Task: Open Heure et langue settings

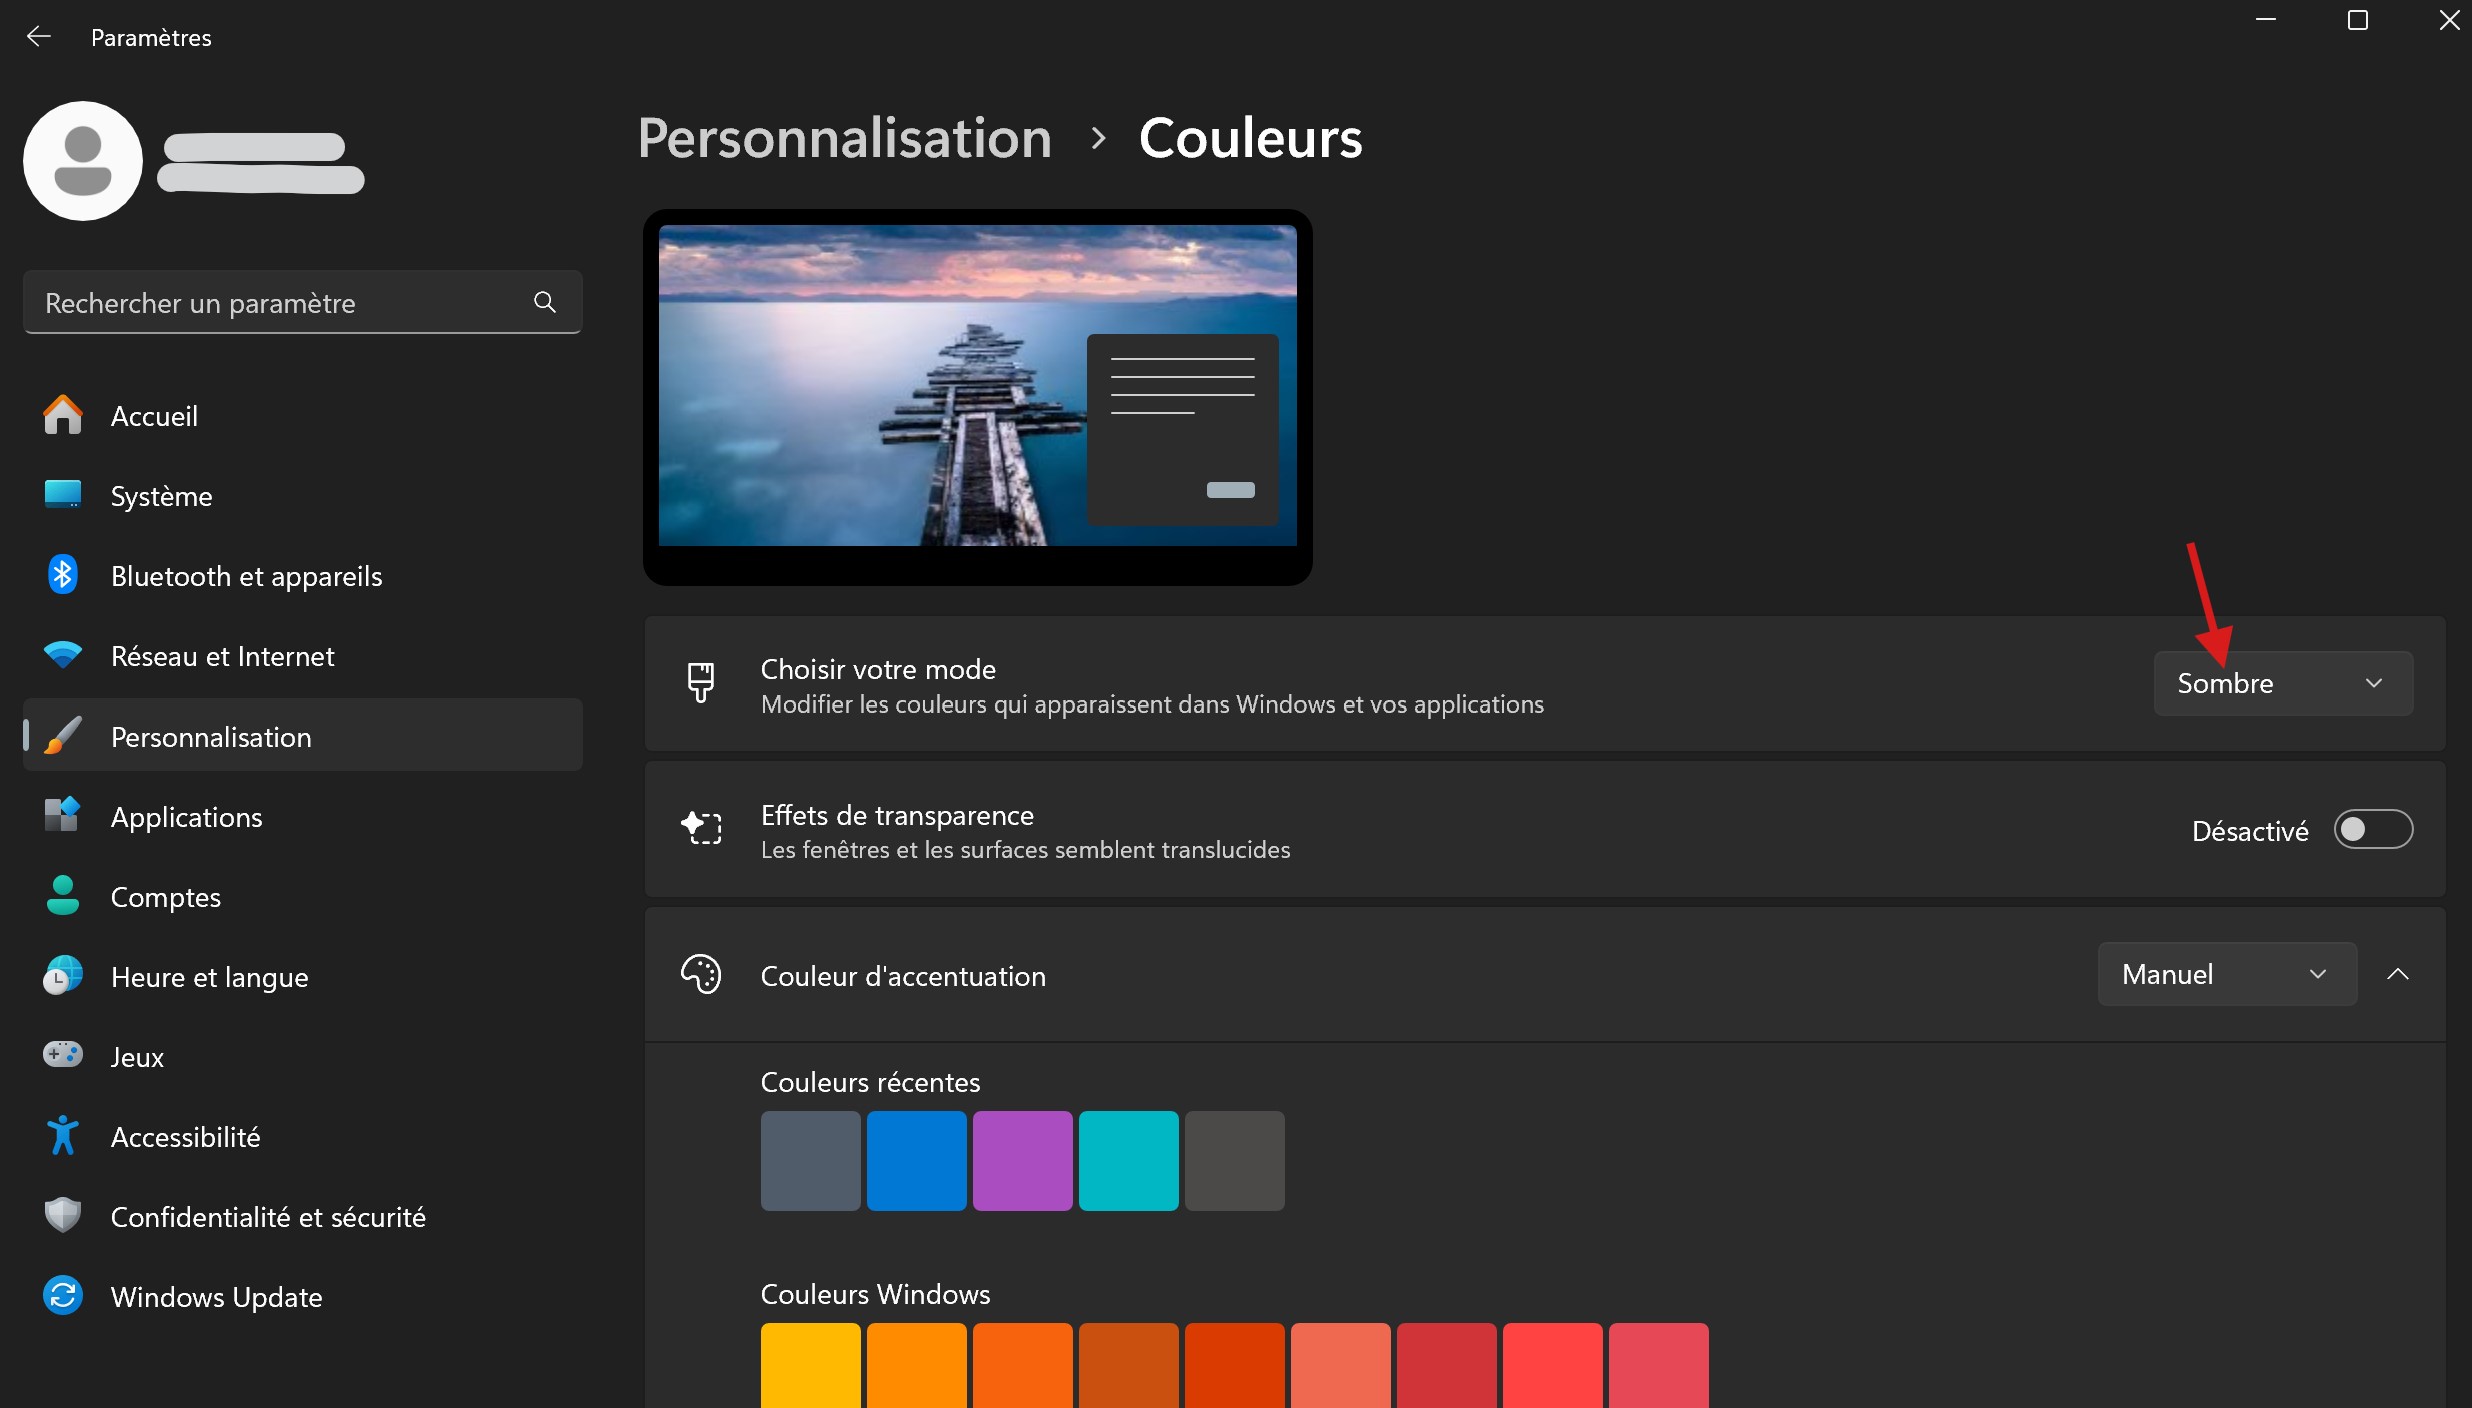Action: point(303,976)
